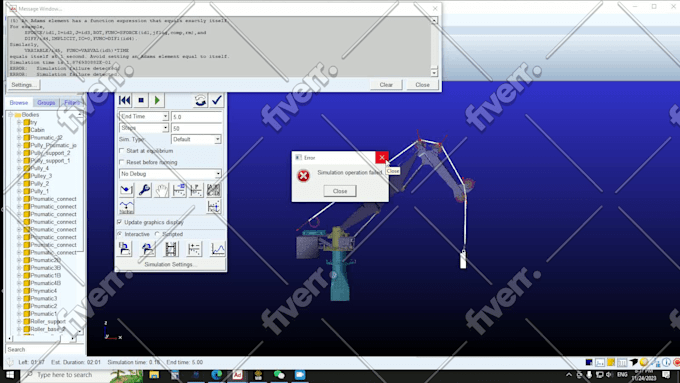This screenshot has height=383, width=680.
Task: Open File Explorer from taskbar
Action: pos(154,375)
